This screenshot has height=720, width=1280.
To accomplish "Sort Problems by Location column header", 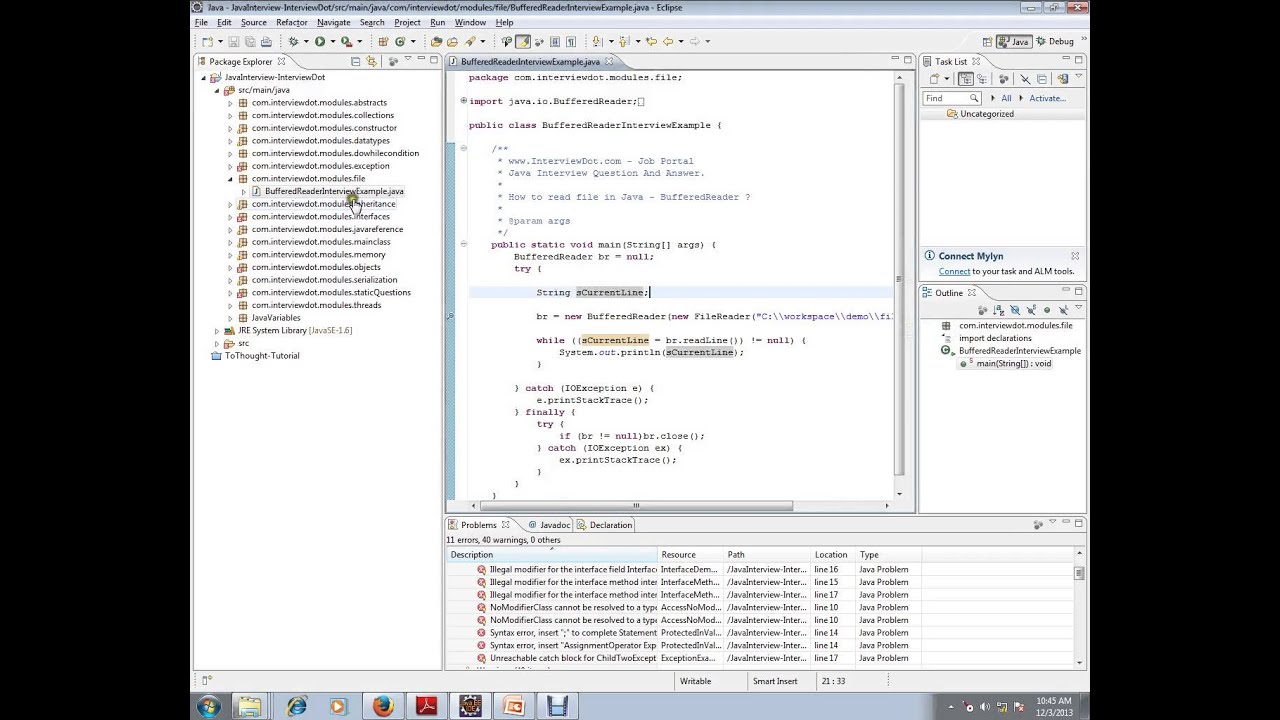I will (830, 555).
